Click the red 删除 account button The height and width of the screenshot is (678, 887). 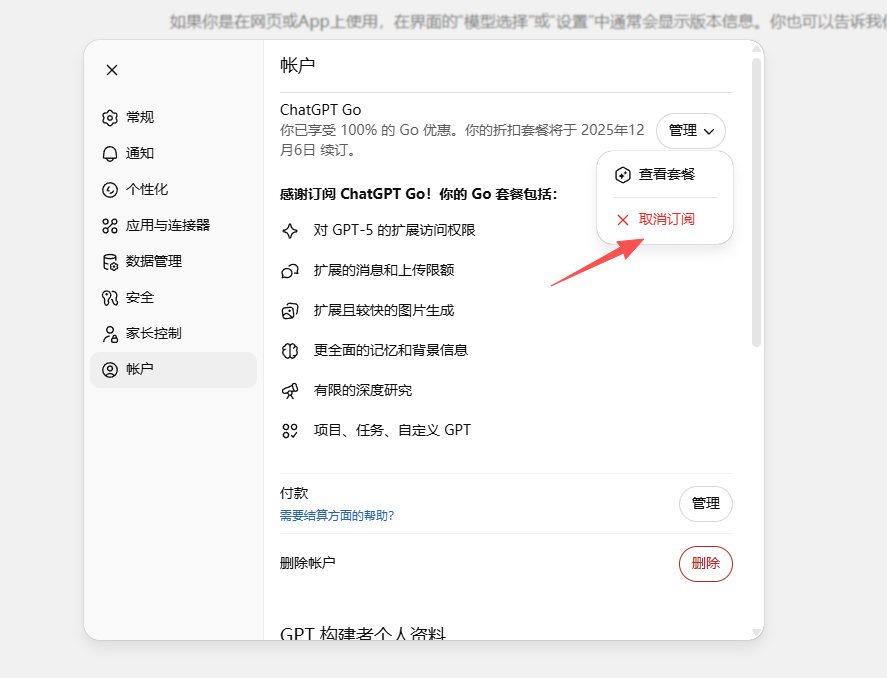pos(705,563)
